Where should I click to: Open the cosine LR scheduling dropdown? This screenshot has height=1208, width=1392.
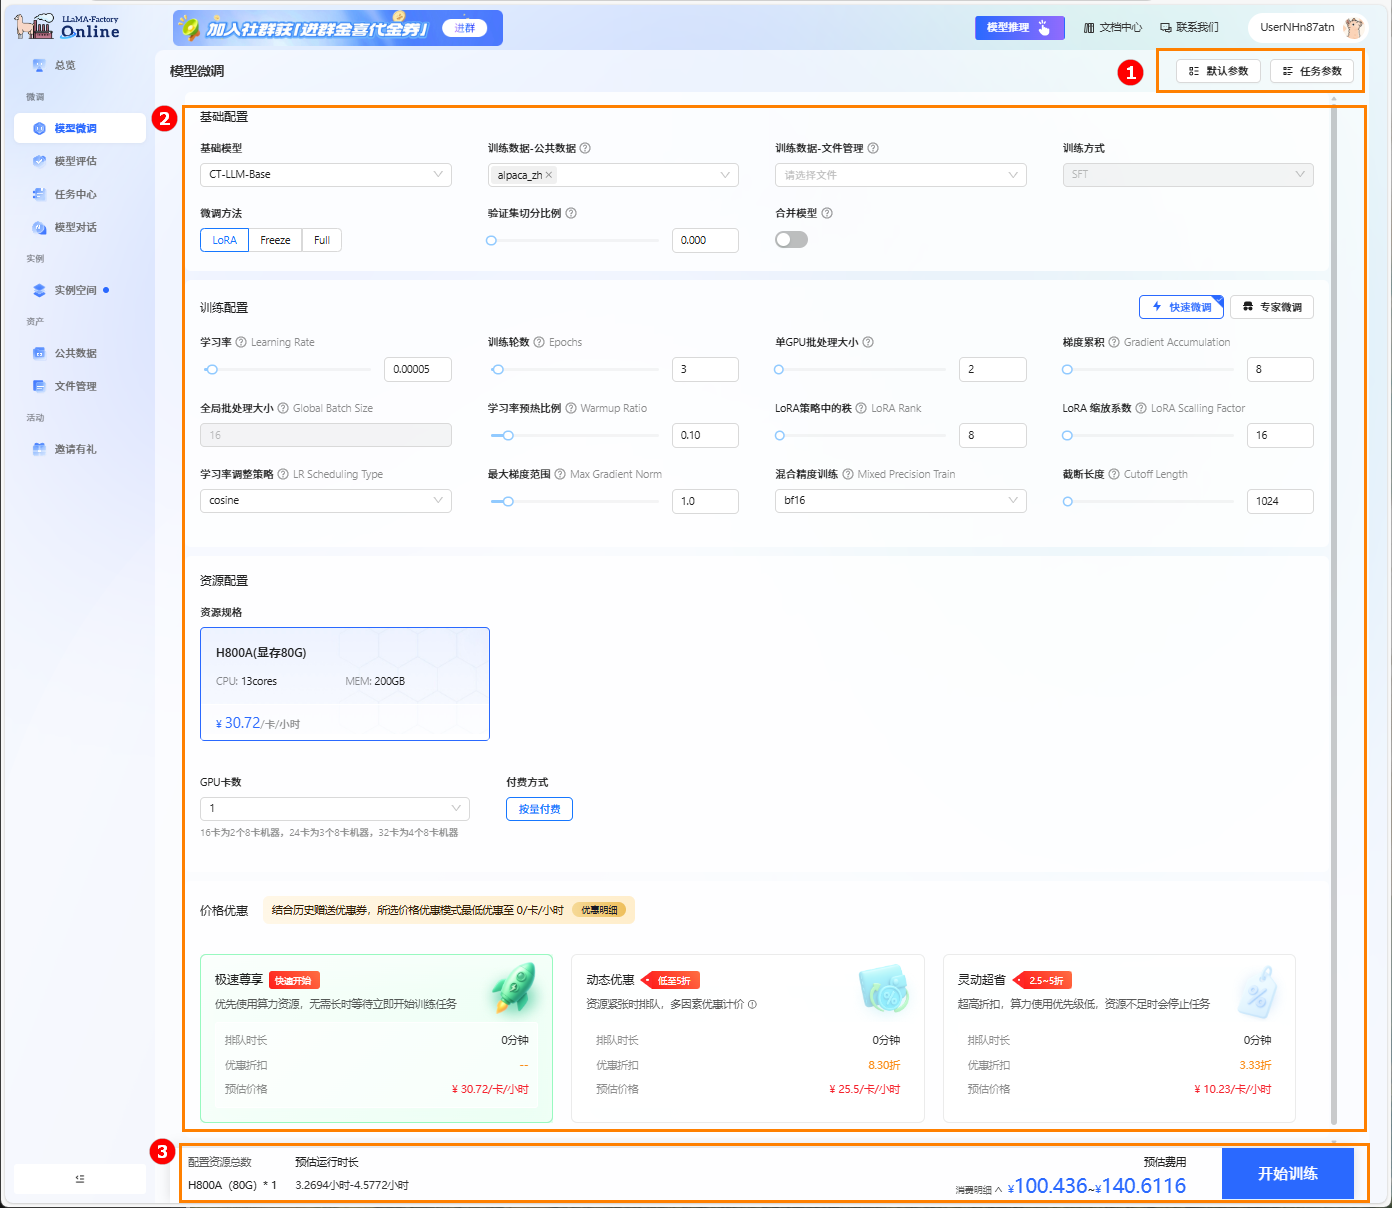[325, 501]
